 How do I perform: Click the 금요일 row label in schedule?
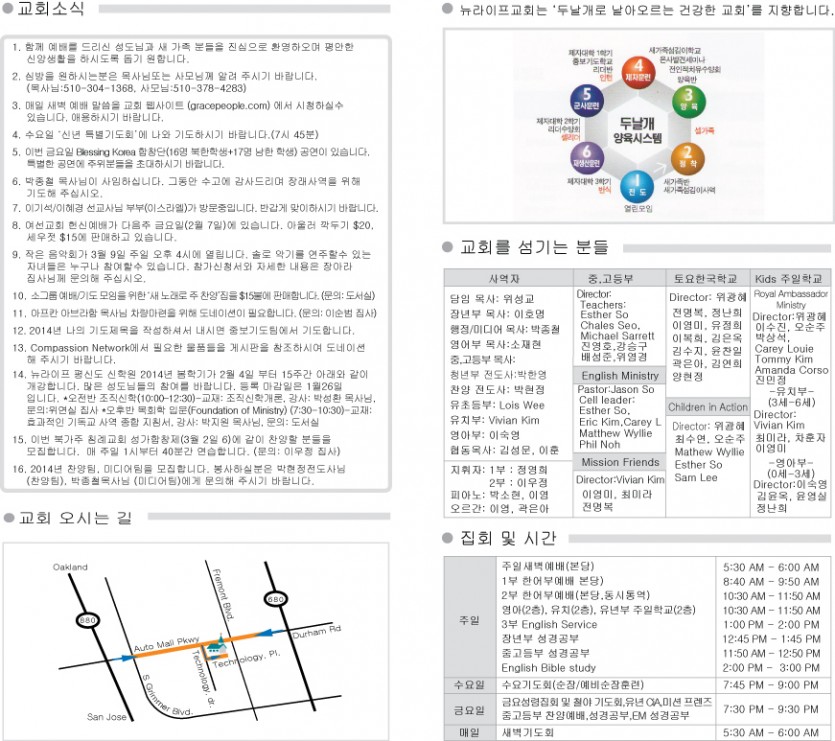pyautogui.click(x=469, y=710)
